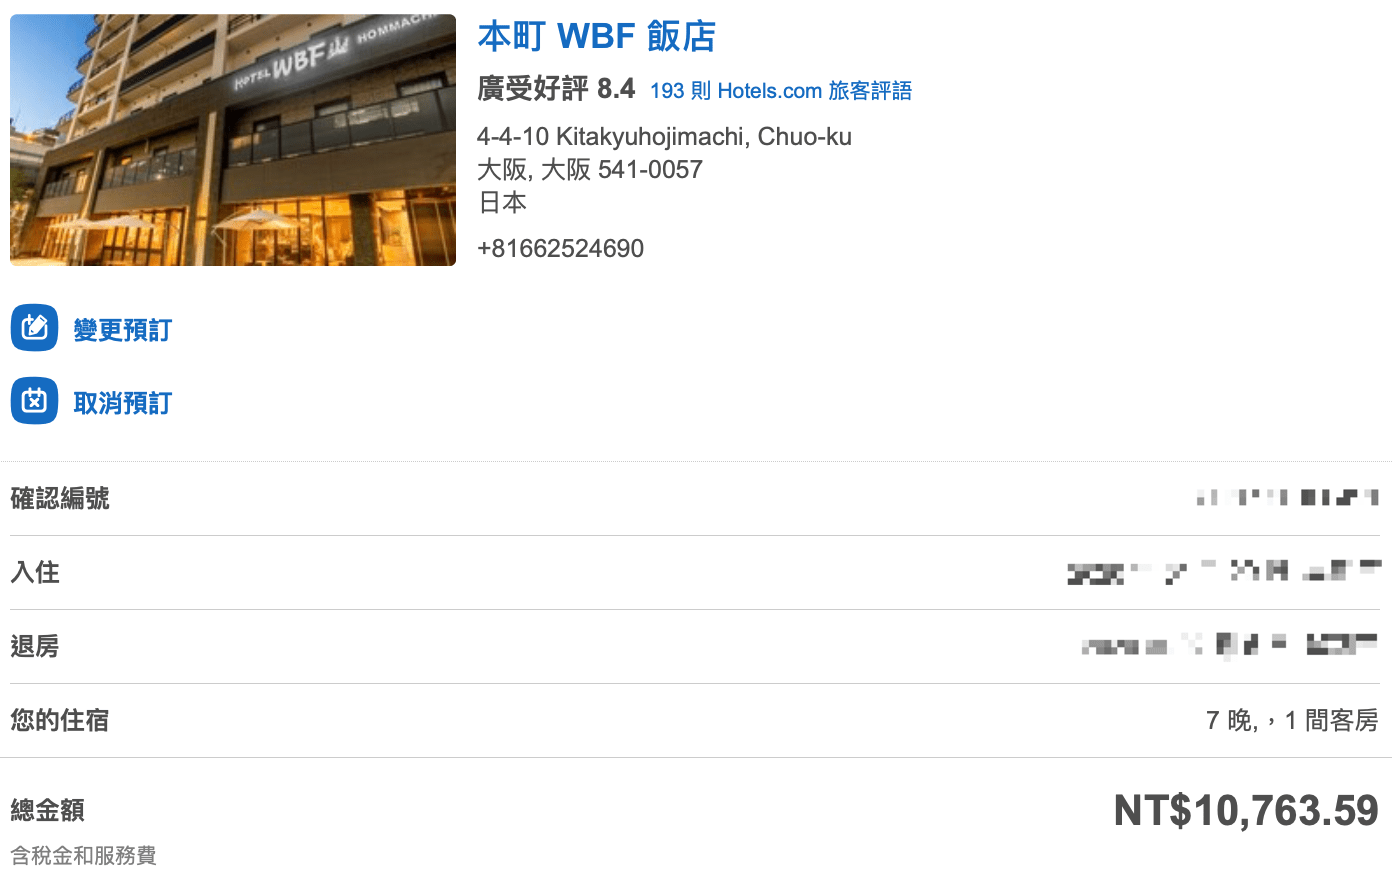1392x881 pixels.
Task: View the 193 則 Hotels.com 旅客評語 reviews
Action: pos(781,91)
